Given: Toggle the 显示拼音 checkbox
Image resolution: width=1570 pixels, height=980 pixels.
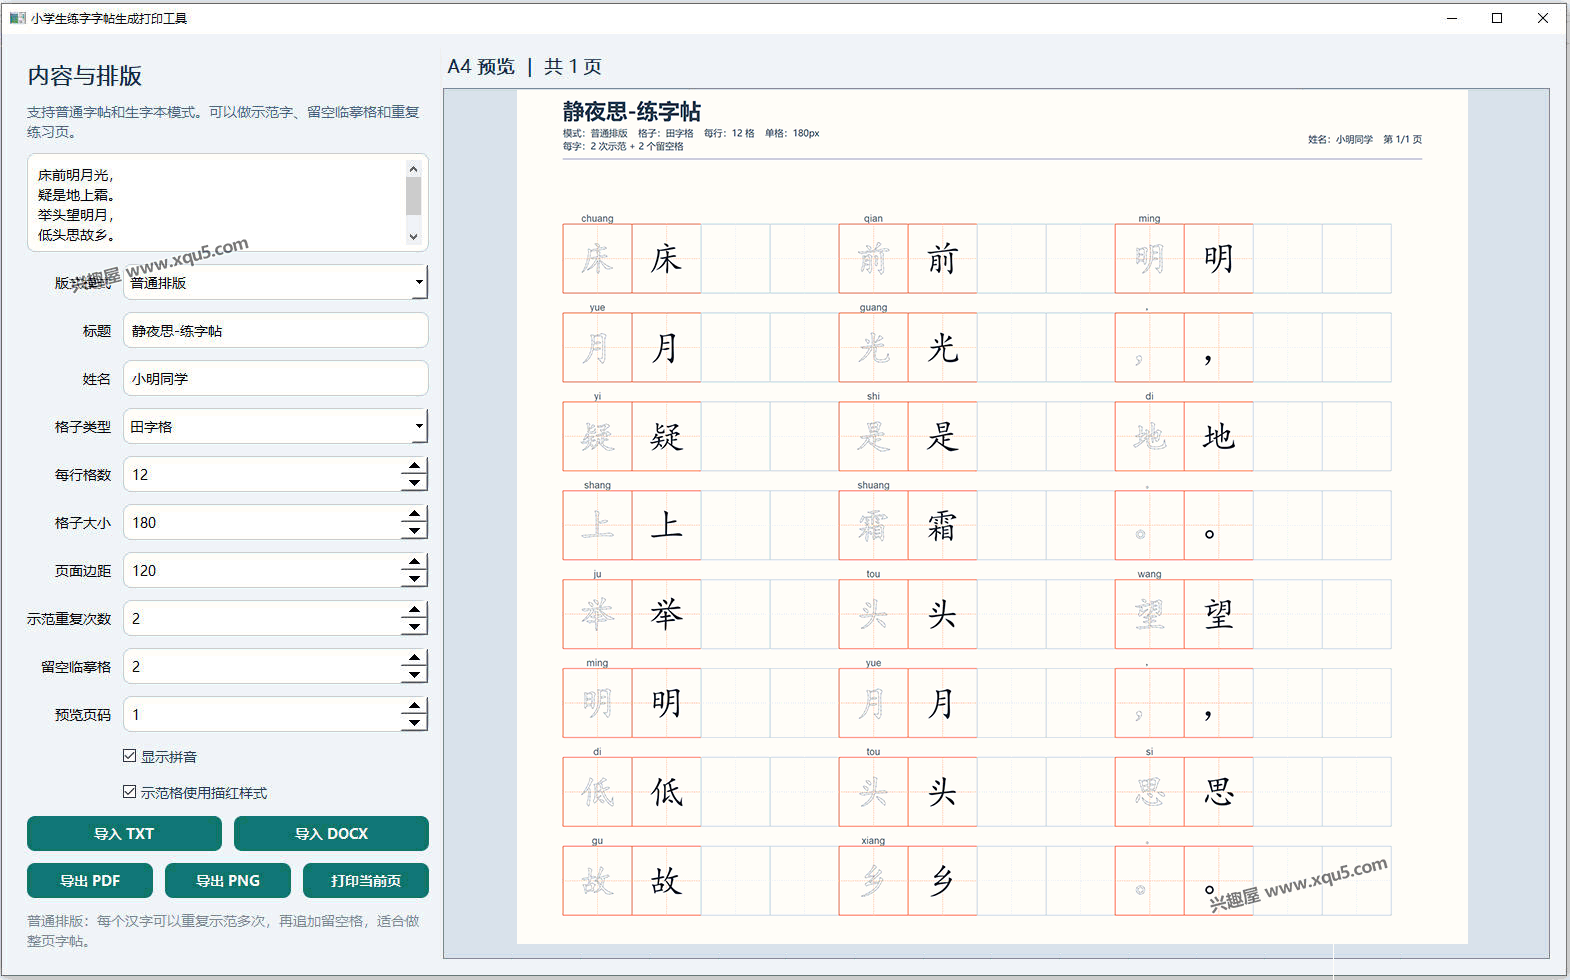Looking at the screenshot, I should click(x=129, y=756).
